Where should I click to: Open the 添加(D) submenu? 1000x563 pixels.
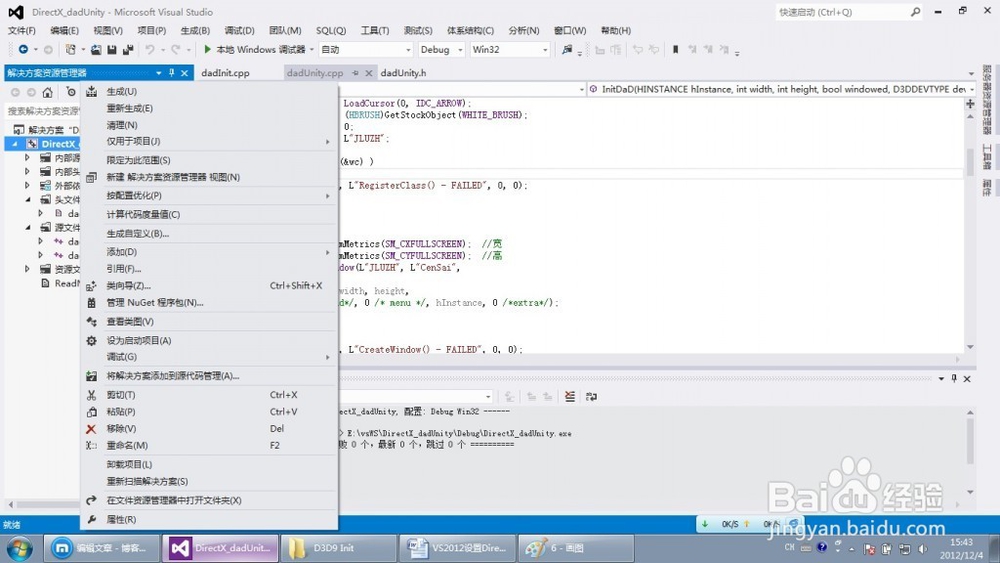210,252
